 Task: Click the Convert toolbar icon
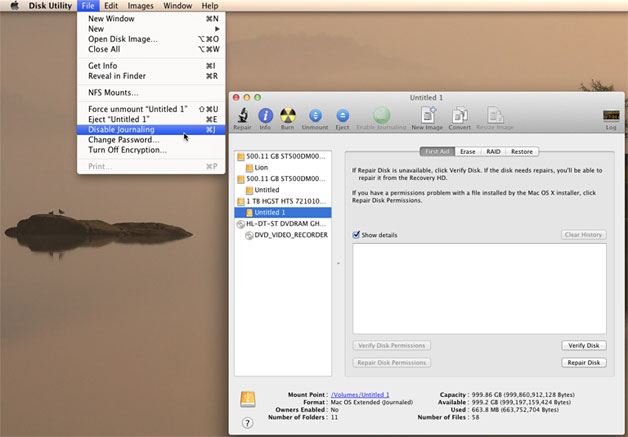coord(460,117)
